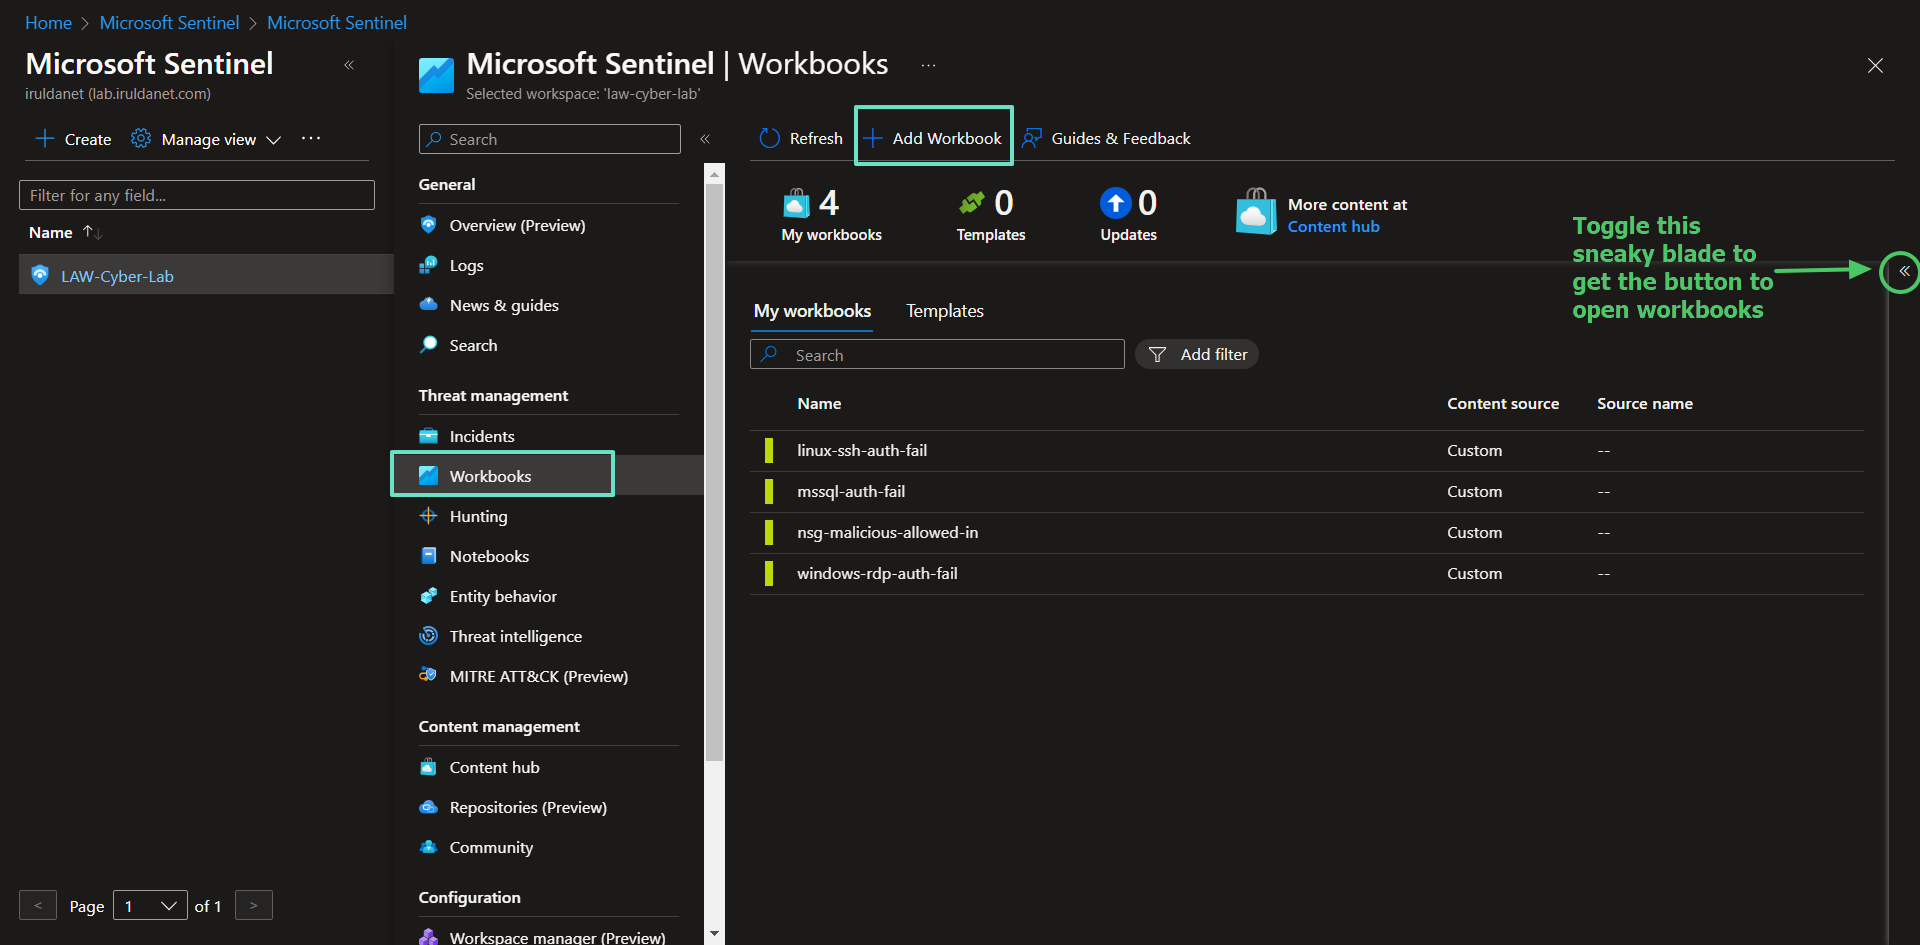Go to the Hunting menu entry
This screenshot has width=1920, height=945.
[478, 516]
